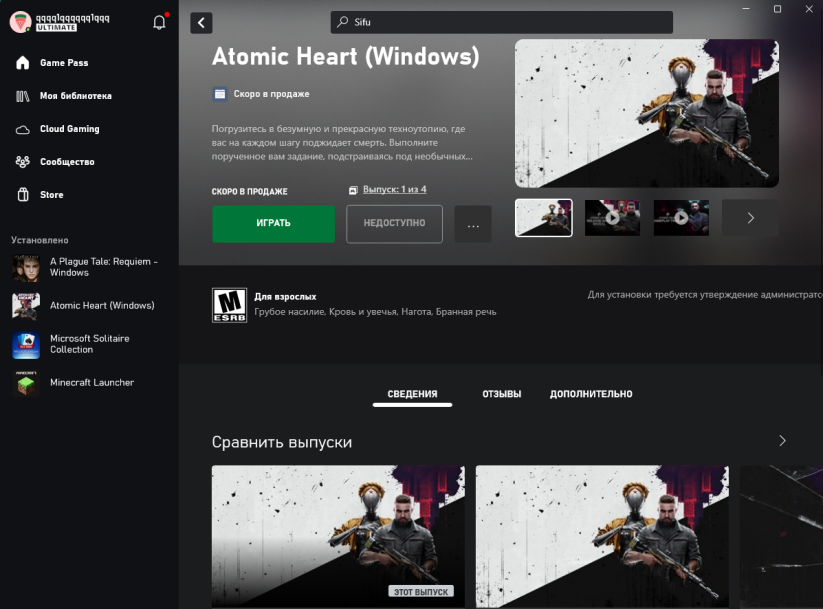Image resolution: width=823 pixels, height=609 pixels.
Task: Click the Atomic Heart (Windows) sidebar text
Action: (x=102, y=306)
